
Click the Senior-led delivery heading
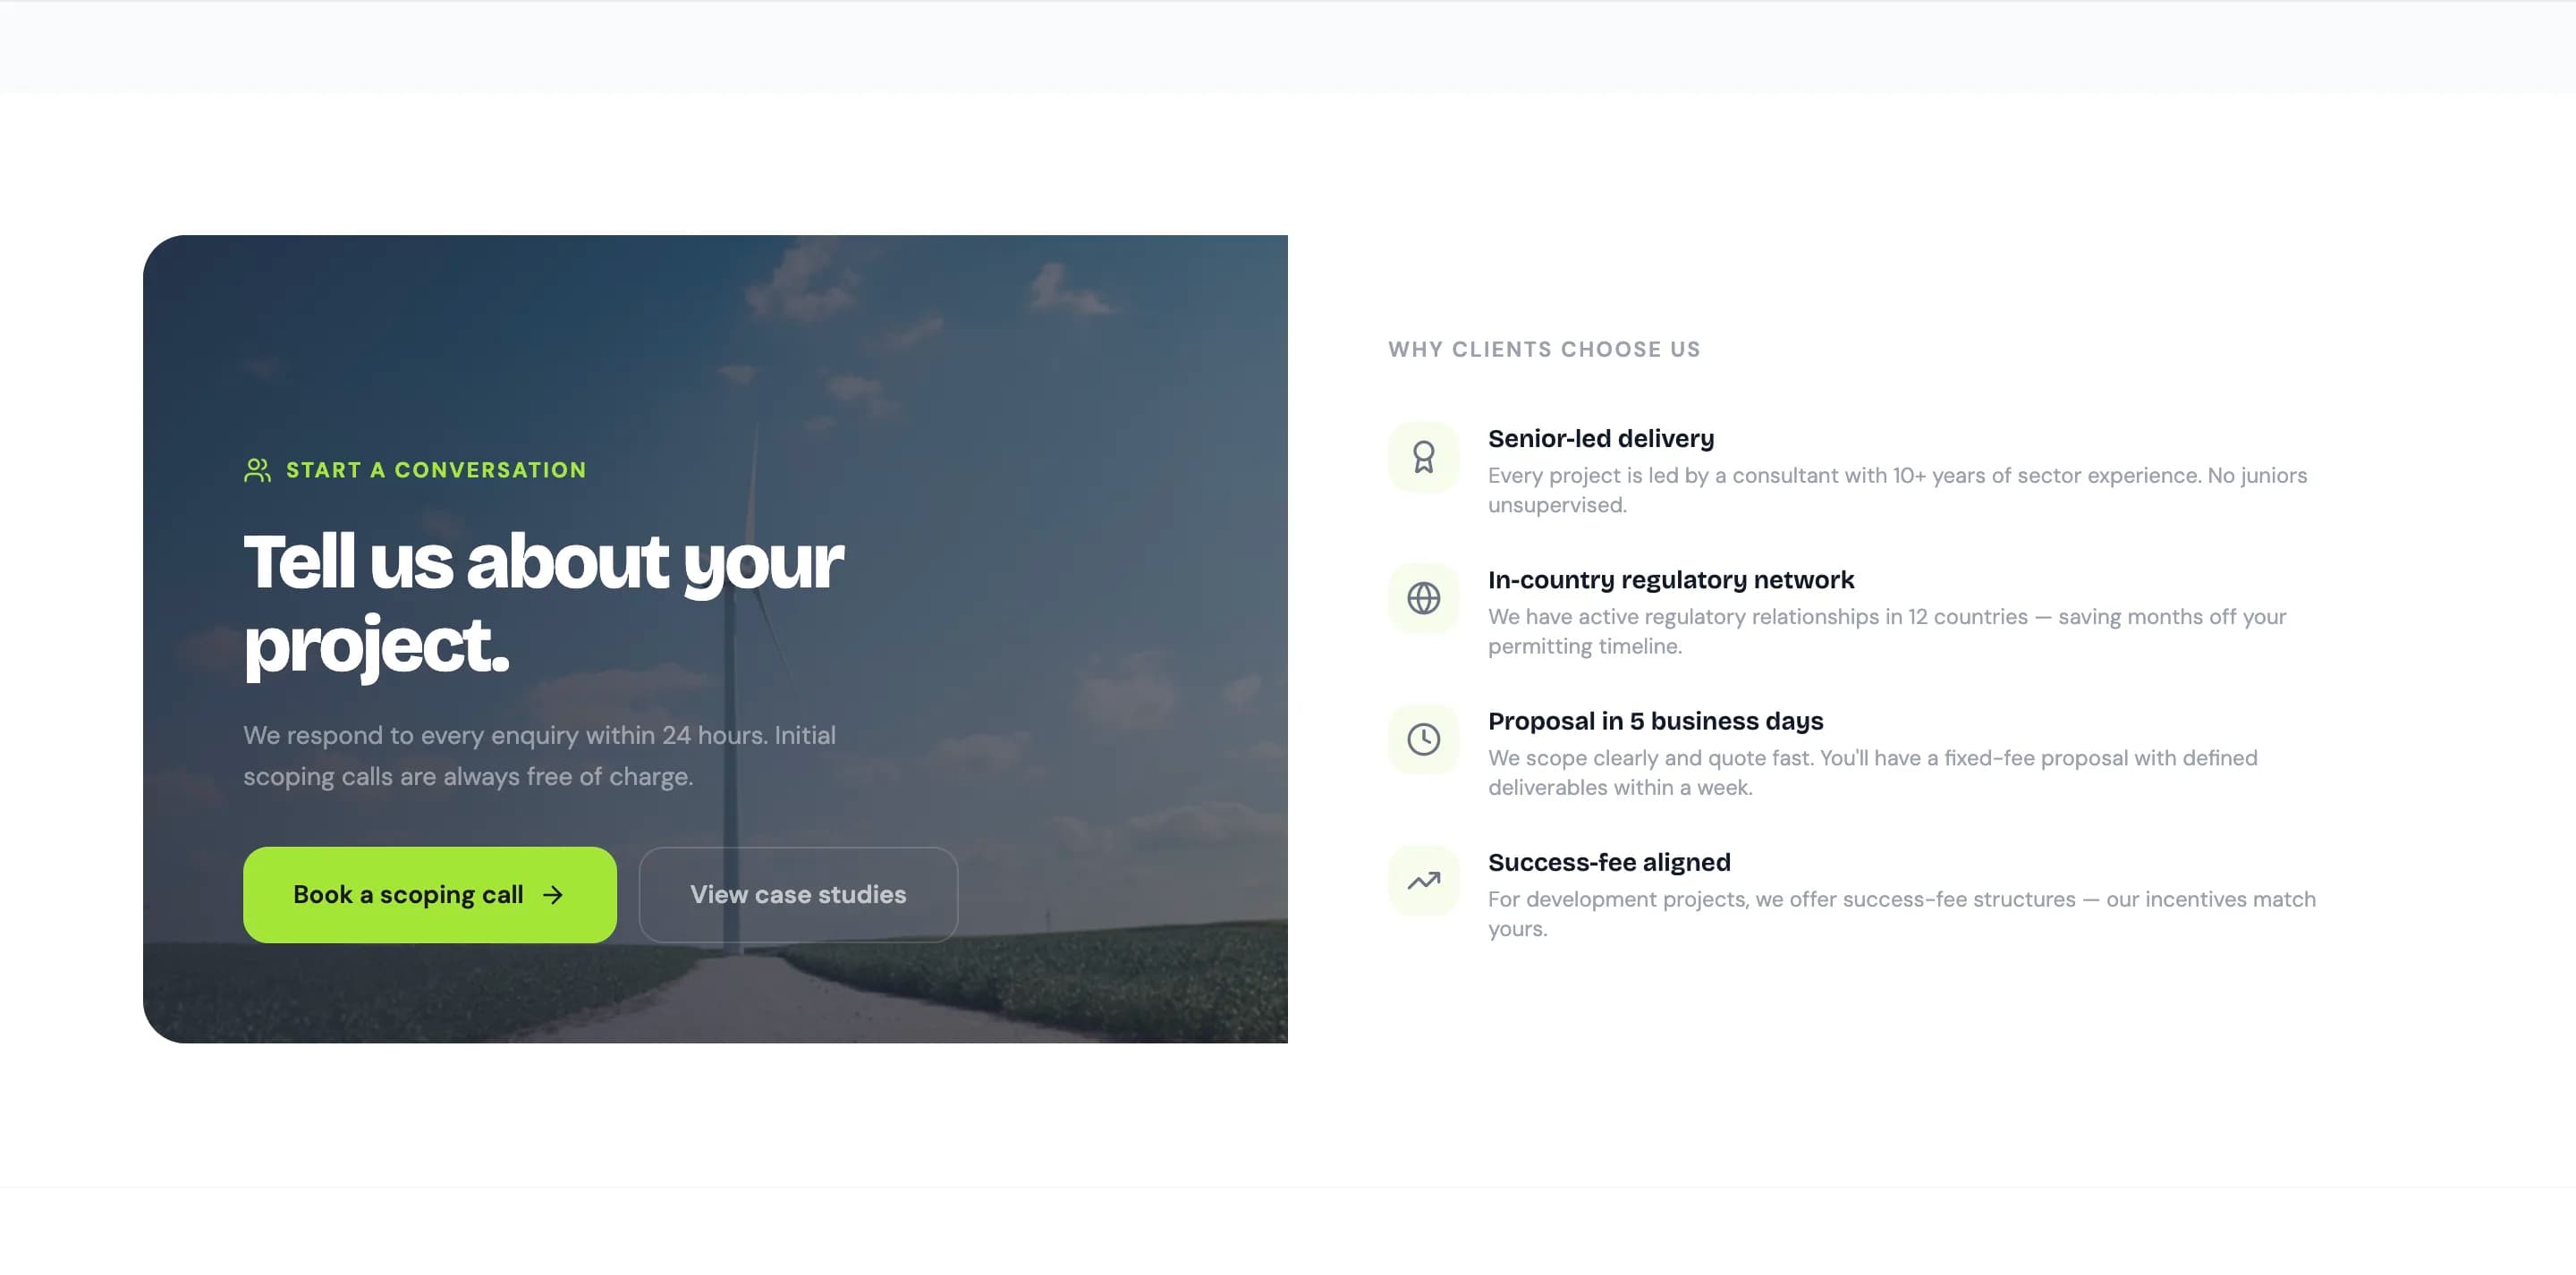tap(1600, 437)
